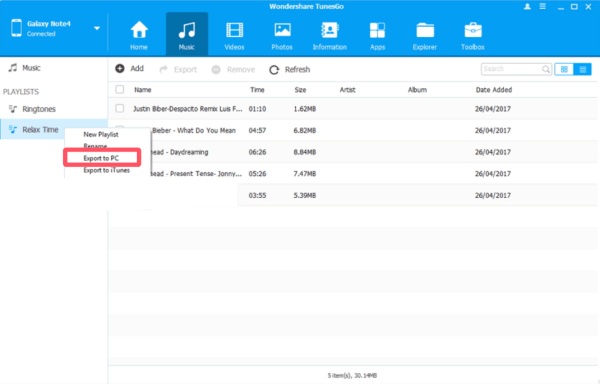Open the hamburger menu in title bar

[x=543, y=7]
